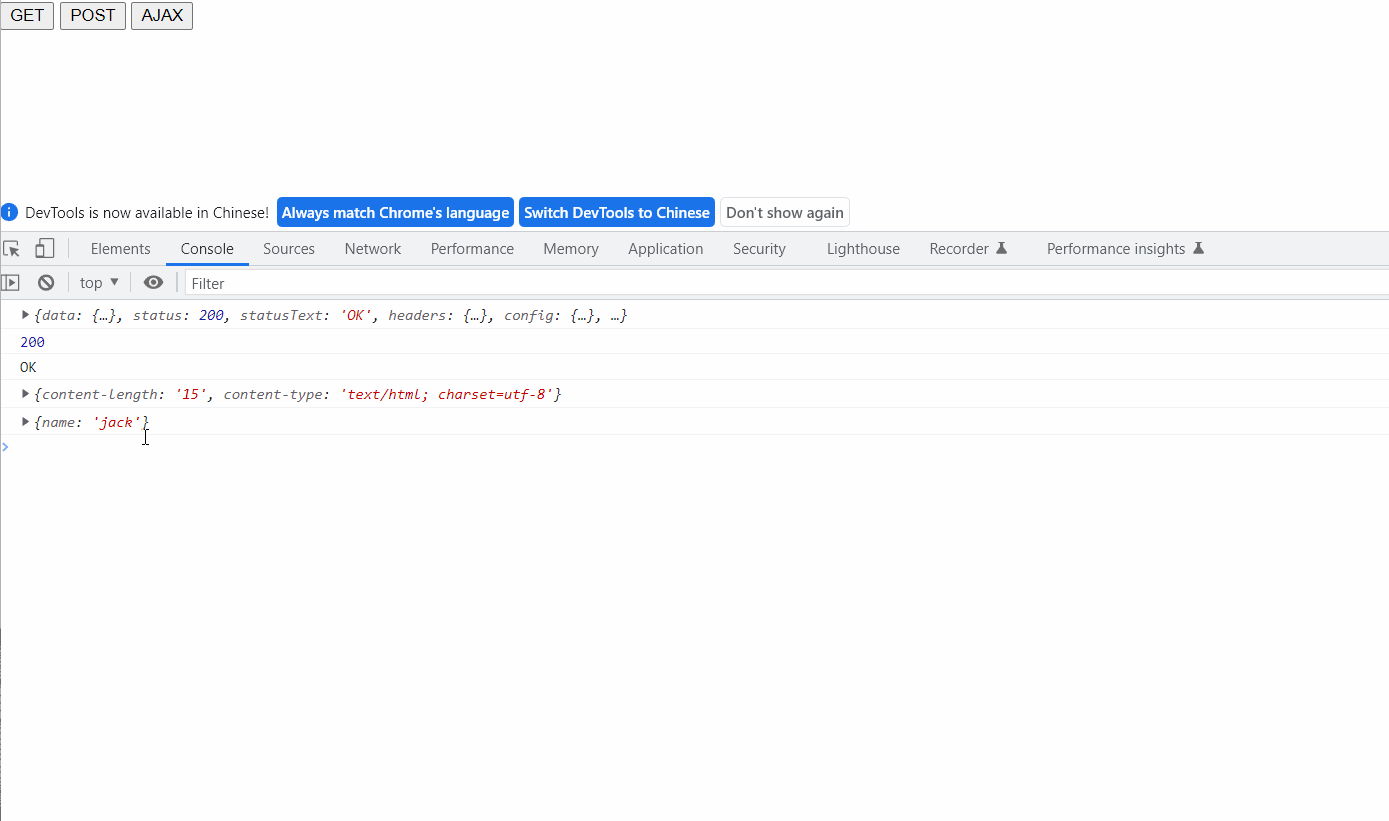Clear the console with the ban icon
The height and width of the screenshot is (821, 1389).
[x=46, y=283]
